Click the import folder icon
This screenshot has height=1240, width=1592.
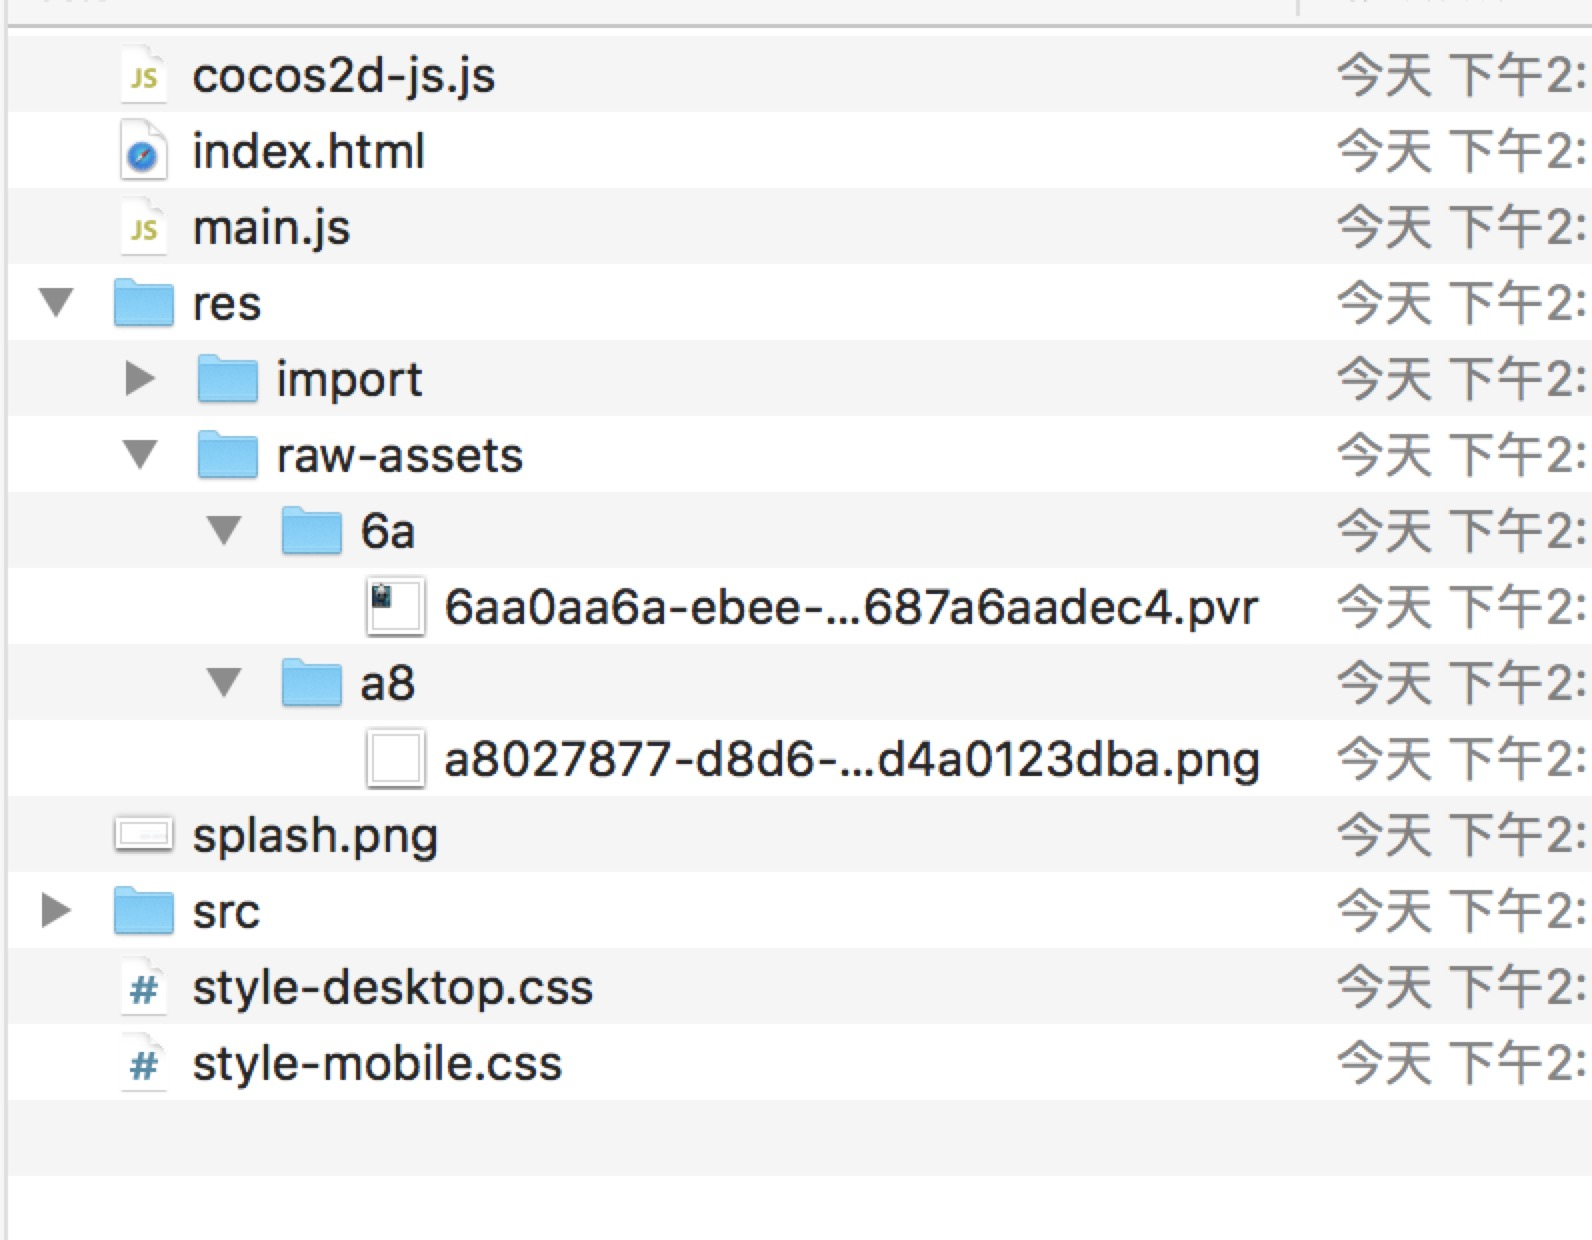(227, 379)
